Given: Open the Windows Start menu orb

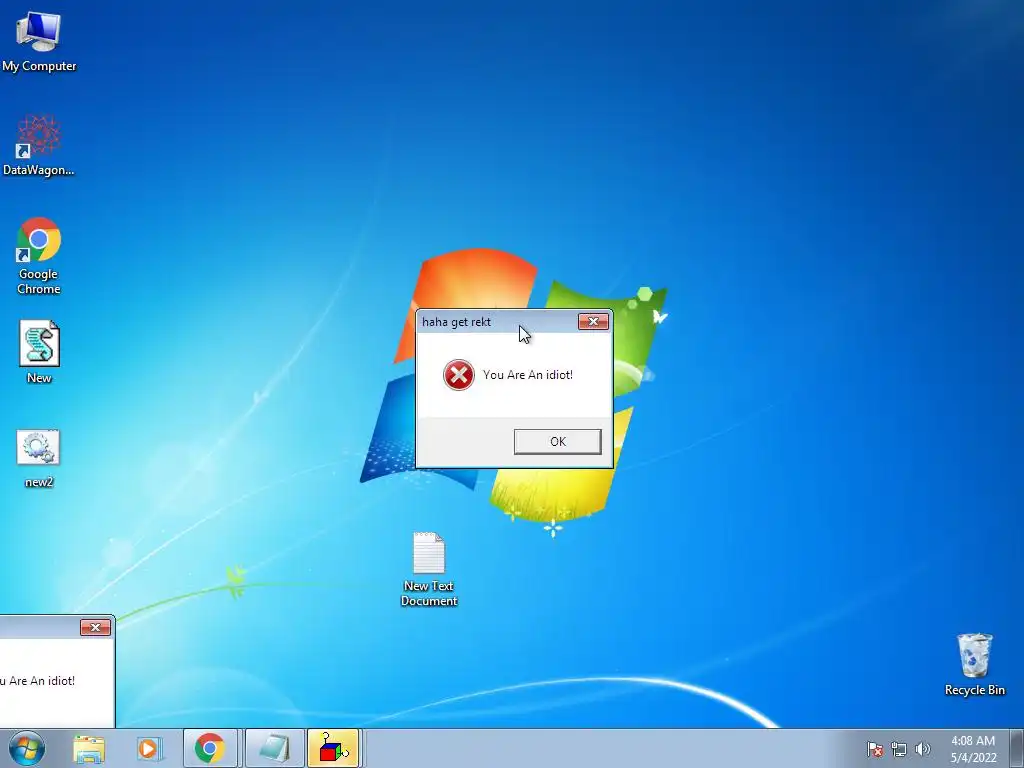Looking at the screenshot, I should [27, 748].
